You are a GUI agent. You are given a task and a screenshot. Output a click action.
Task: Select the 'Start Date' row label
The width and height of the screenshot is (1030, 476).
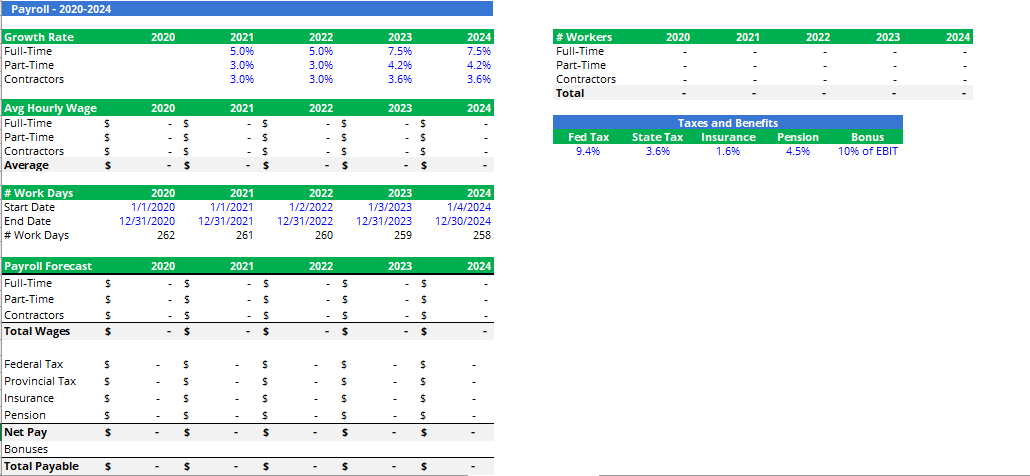tap(29, 207)
